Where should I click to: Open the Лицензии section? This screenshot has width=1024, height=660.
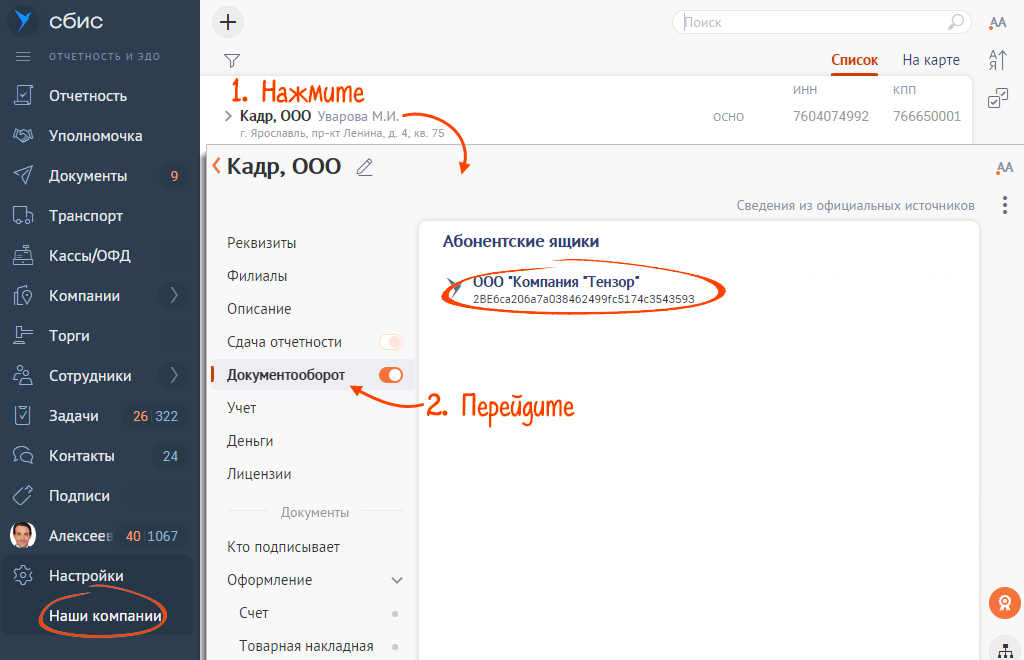[x=259, y=474]
